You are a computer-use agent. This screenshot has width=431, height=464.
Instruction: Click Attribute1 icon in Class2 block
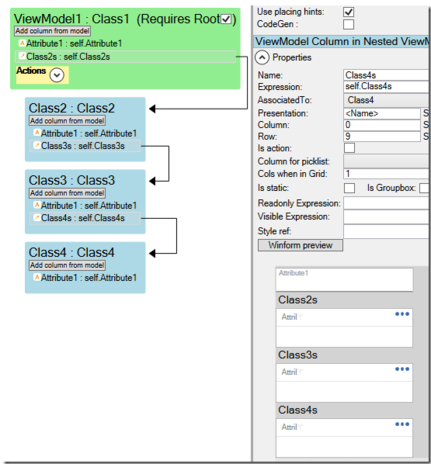[37, 133]
